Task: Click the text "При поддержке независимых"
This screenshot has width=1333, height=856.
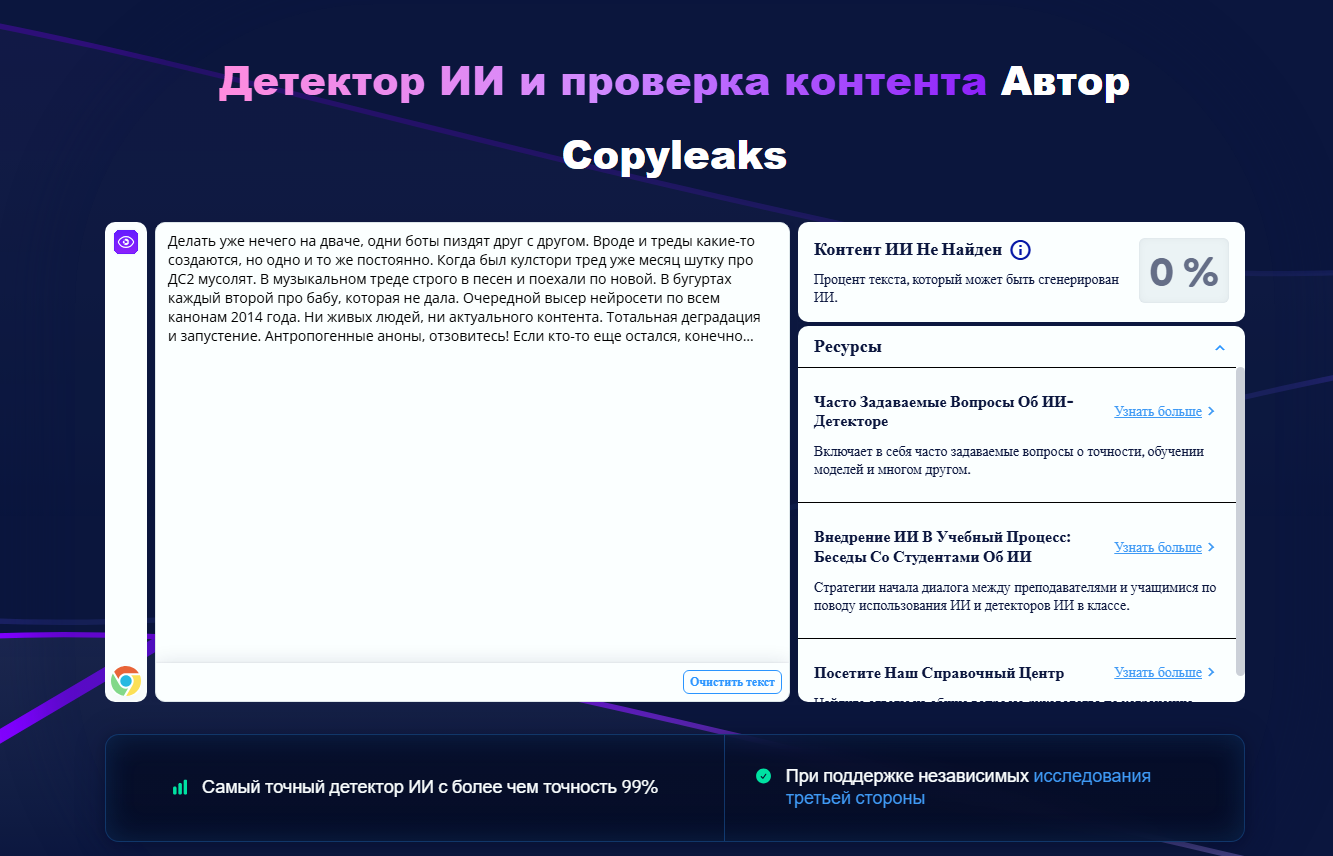Action: point(907,776)
